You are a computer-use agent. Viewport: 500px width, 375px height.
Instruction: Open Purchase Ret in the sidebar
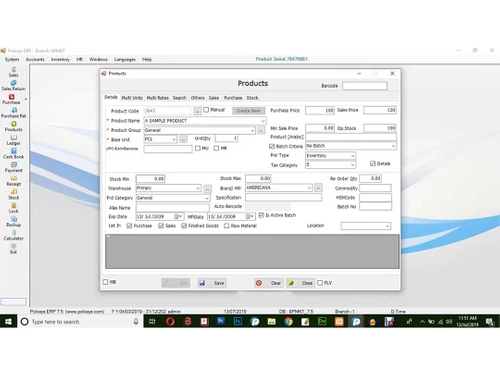(14, 113)
